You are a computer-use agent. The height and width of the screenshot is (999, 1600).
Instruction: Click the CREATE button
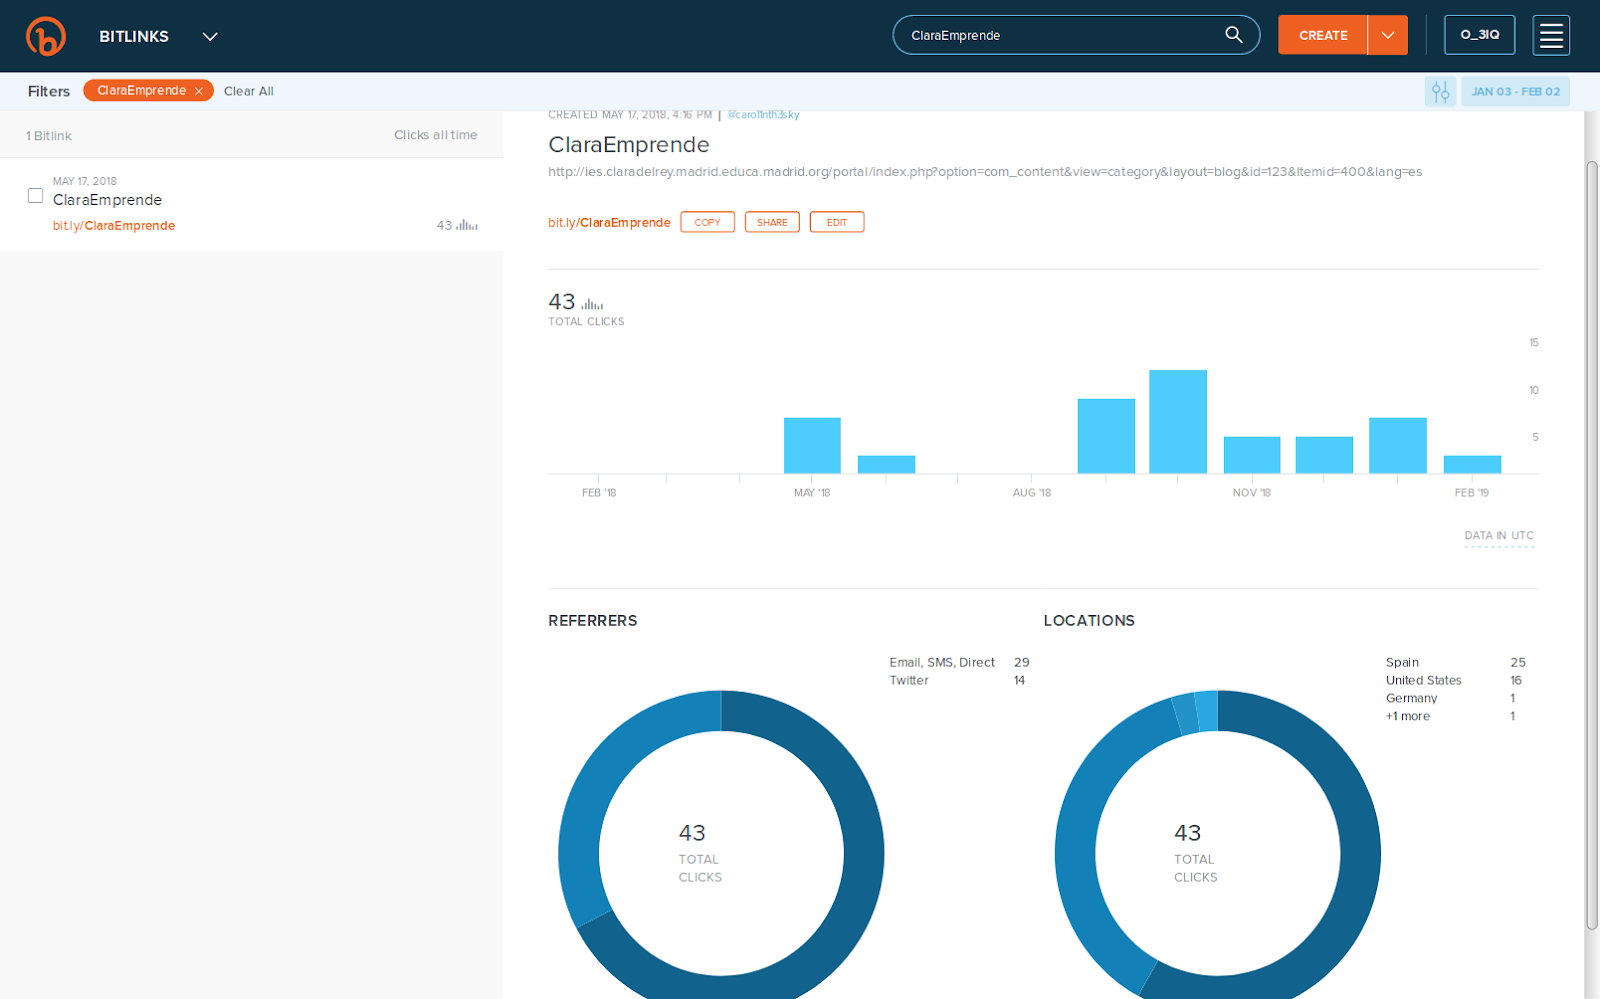[1323, 35]
